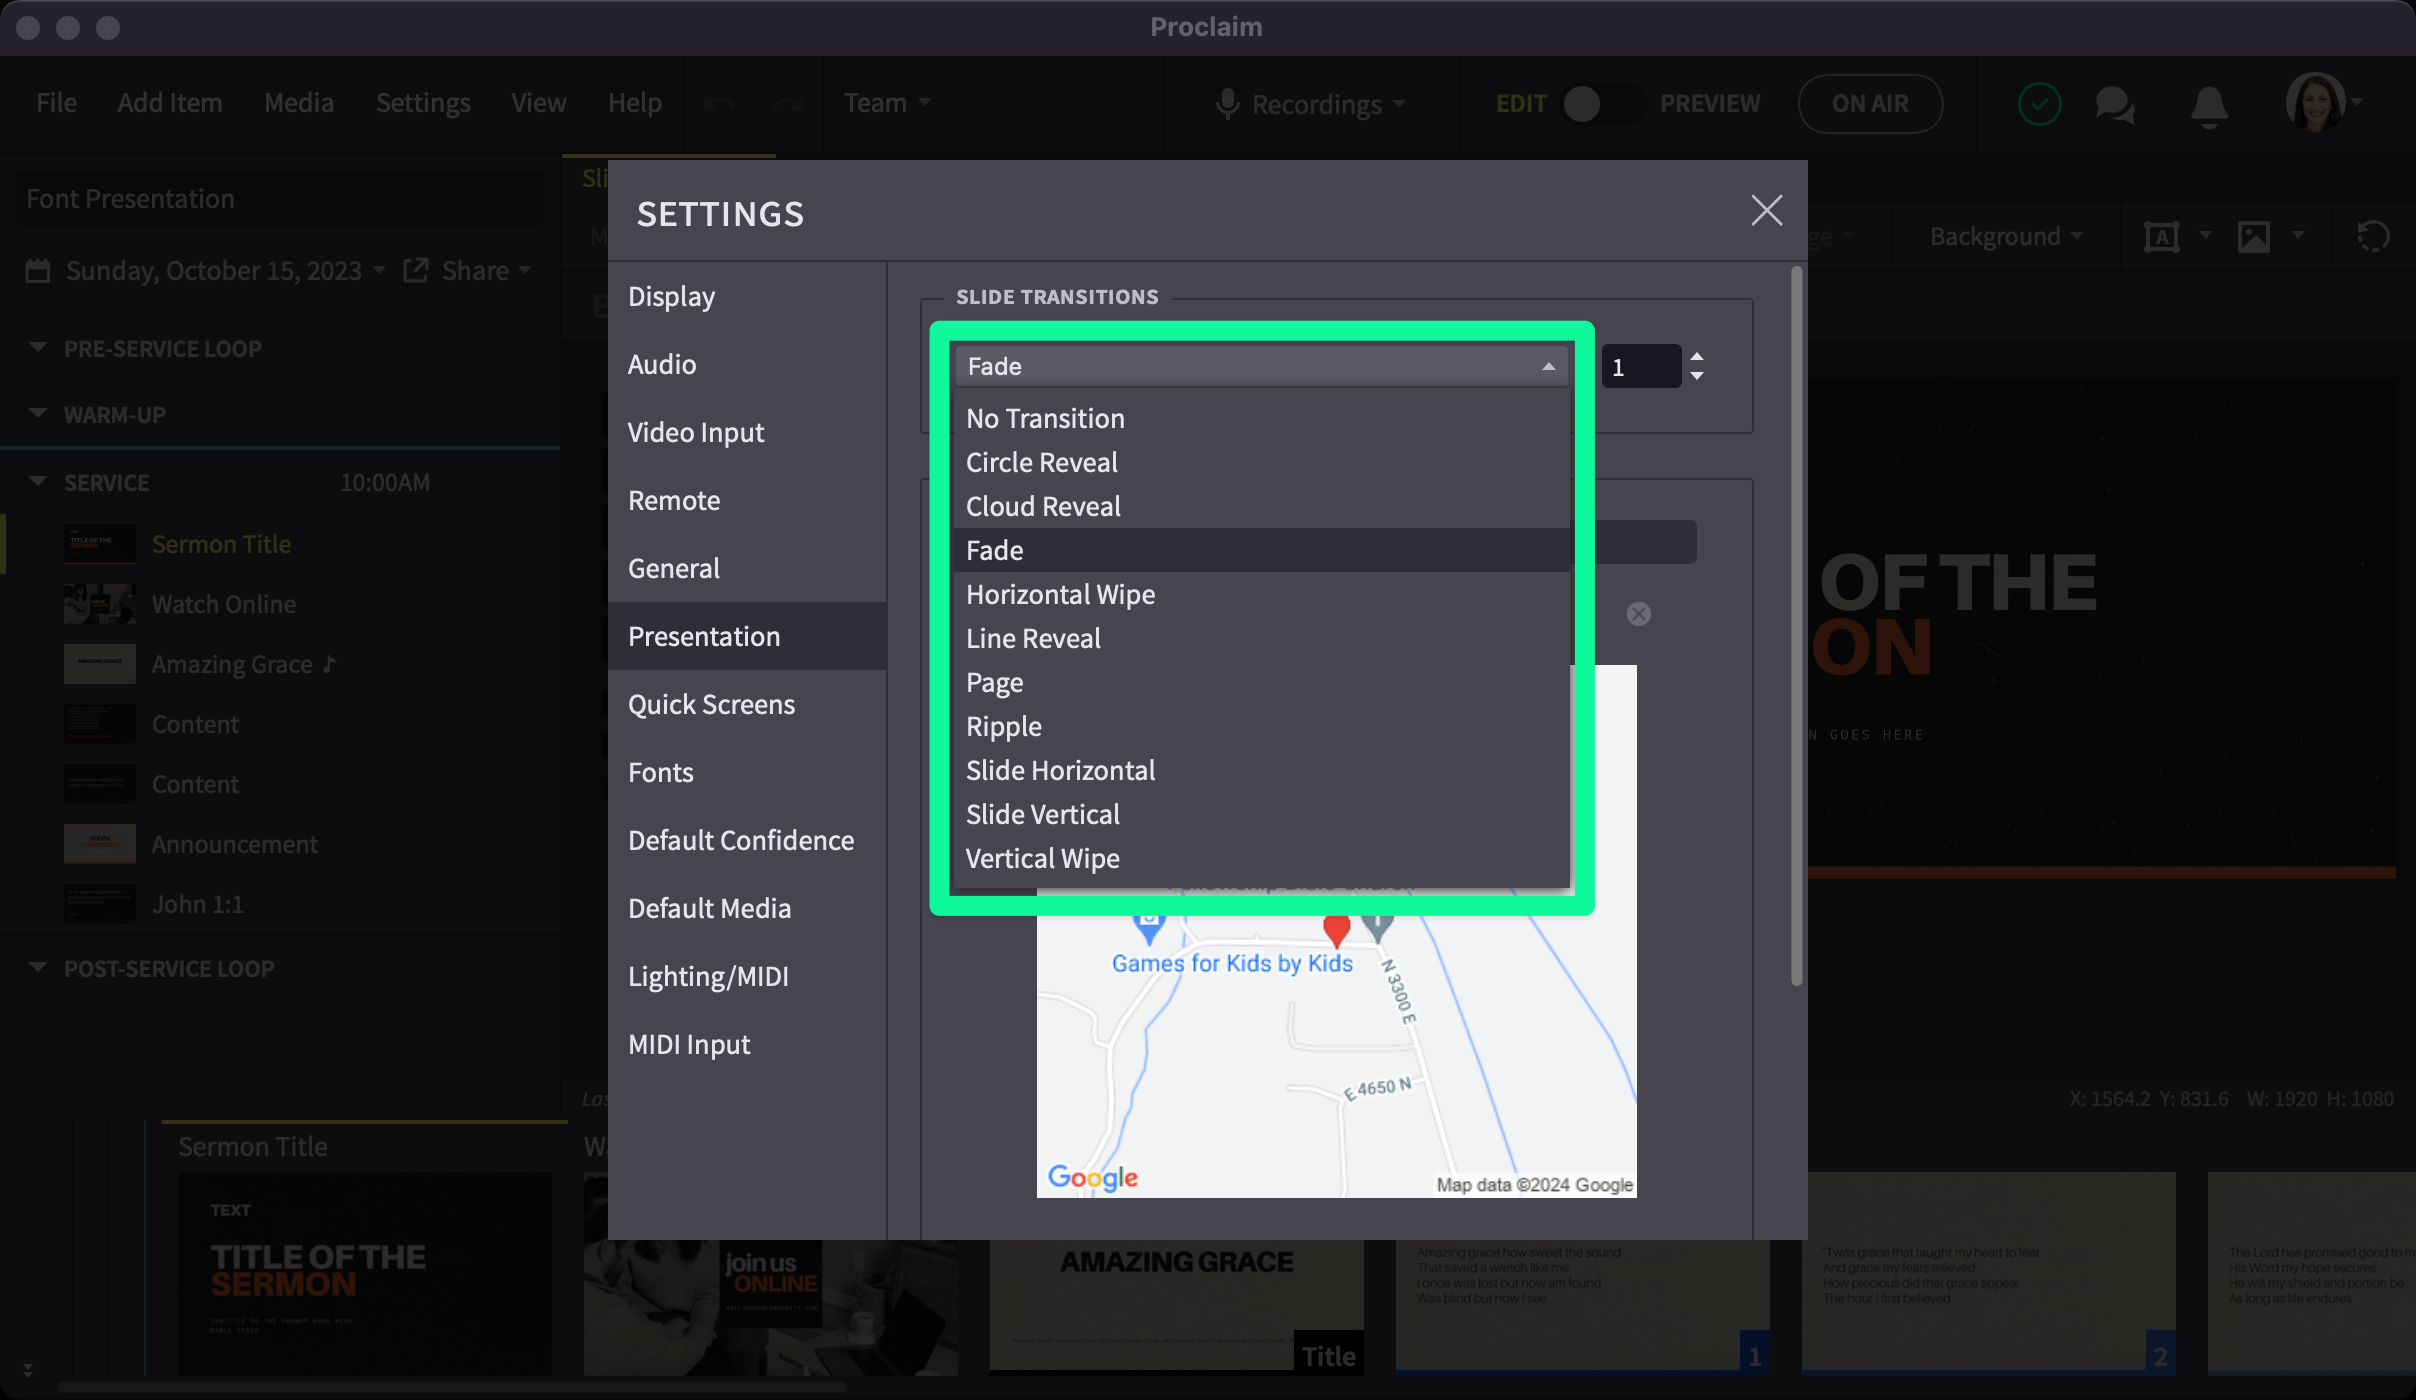The height and width of the screenshot is (1400, 2416).
Task: Click the transition duration input field
Action: click(x=1642, y=366)
